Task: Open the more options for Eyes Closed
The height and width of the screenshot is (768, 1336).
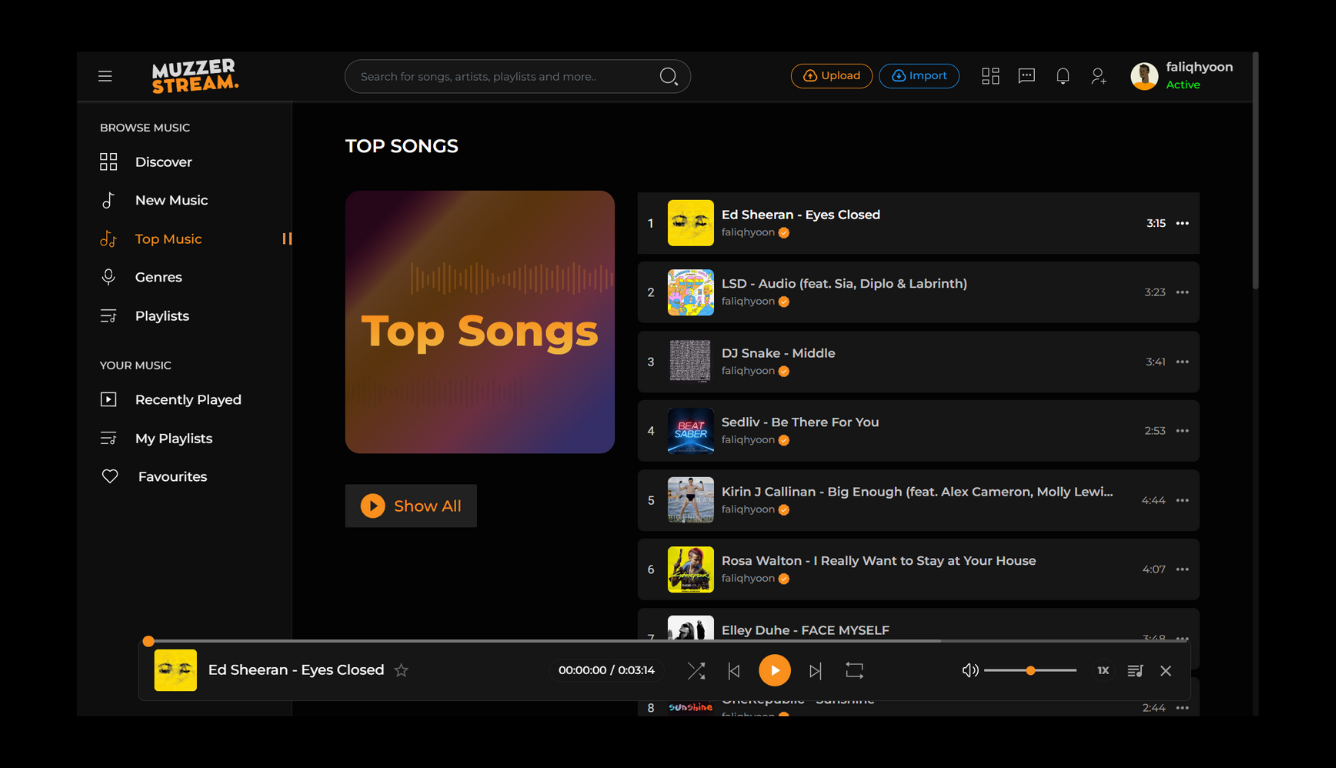Action: [x=1182, y=224]
